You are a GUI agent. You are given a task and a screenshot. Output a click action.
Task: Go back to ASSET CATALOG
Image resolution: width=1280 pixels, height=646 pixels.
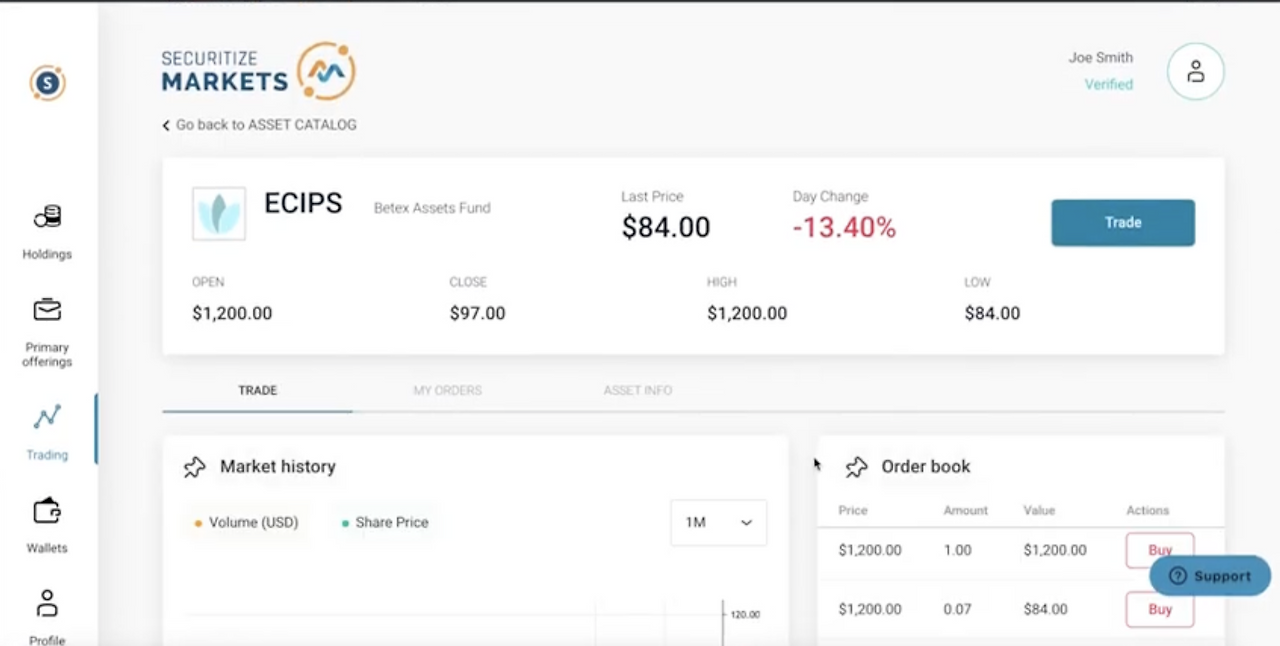coord(259,125)
